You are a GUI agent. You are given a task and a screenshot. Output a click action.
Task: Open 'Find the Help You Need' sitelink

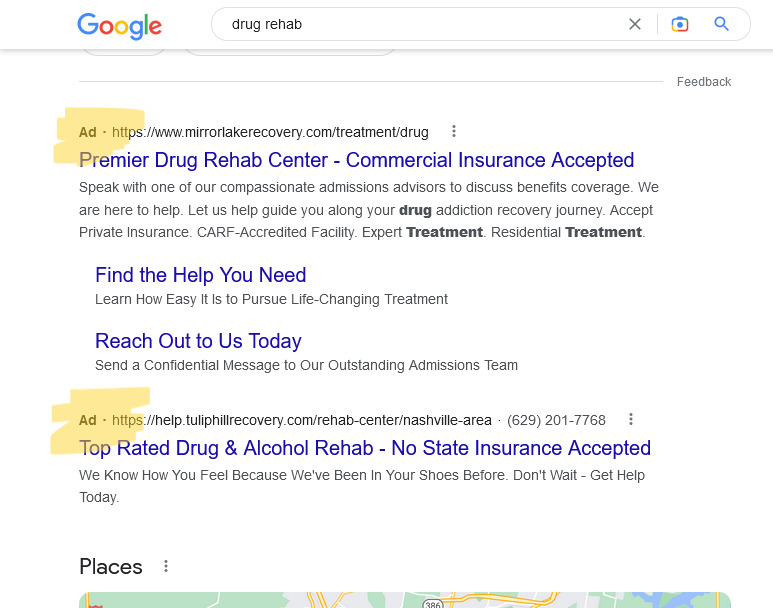tap(200, 275)
